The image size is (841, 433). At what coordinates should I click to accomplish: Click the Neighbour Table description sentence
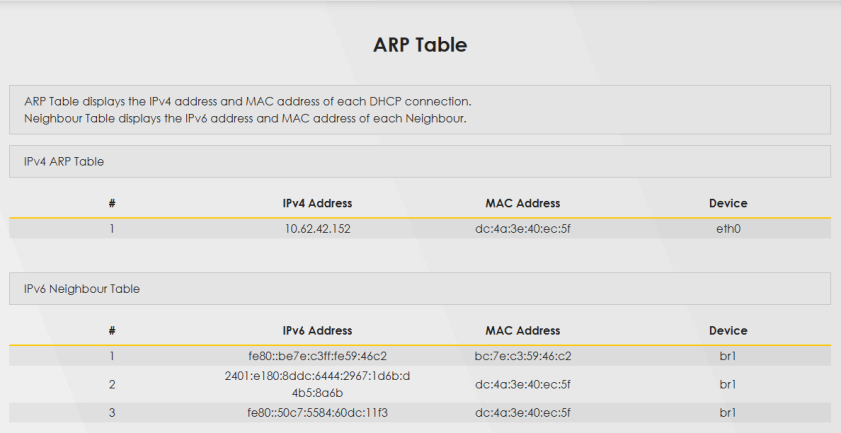click(245, 118)
